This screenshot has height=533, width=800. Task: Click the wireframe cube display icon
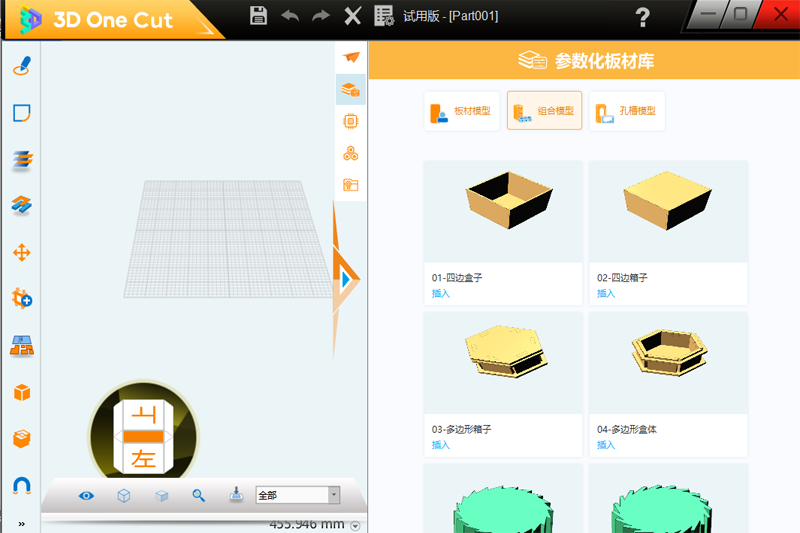click(x=123, y=496)
